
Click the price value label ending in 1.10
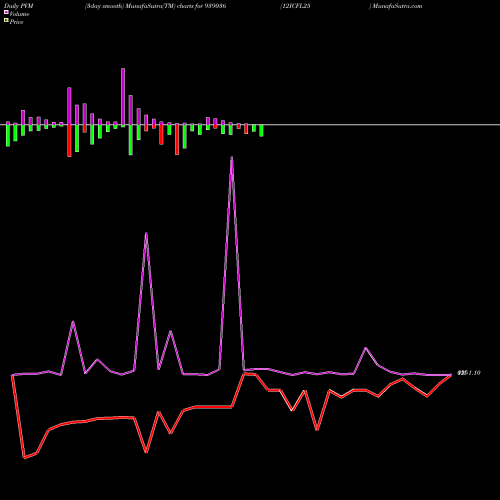coord(469,373)
